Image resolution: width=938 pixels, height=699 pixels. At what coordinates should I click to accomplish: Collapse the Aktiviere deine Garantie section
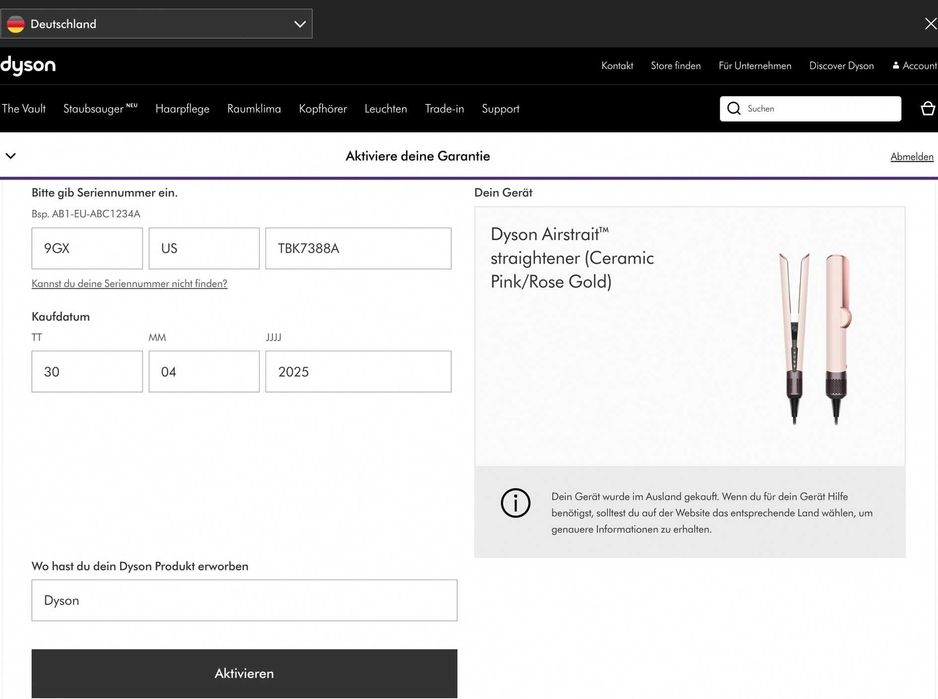click(11, 156)
